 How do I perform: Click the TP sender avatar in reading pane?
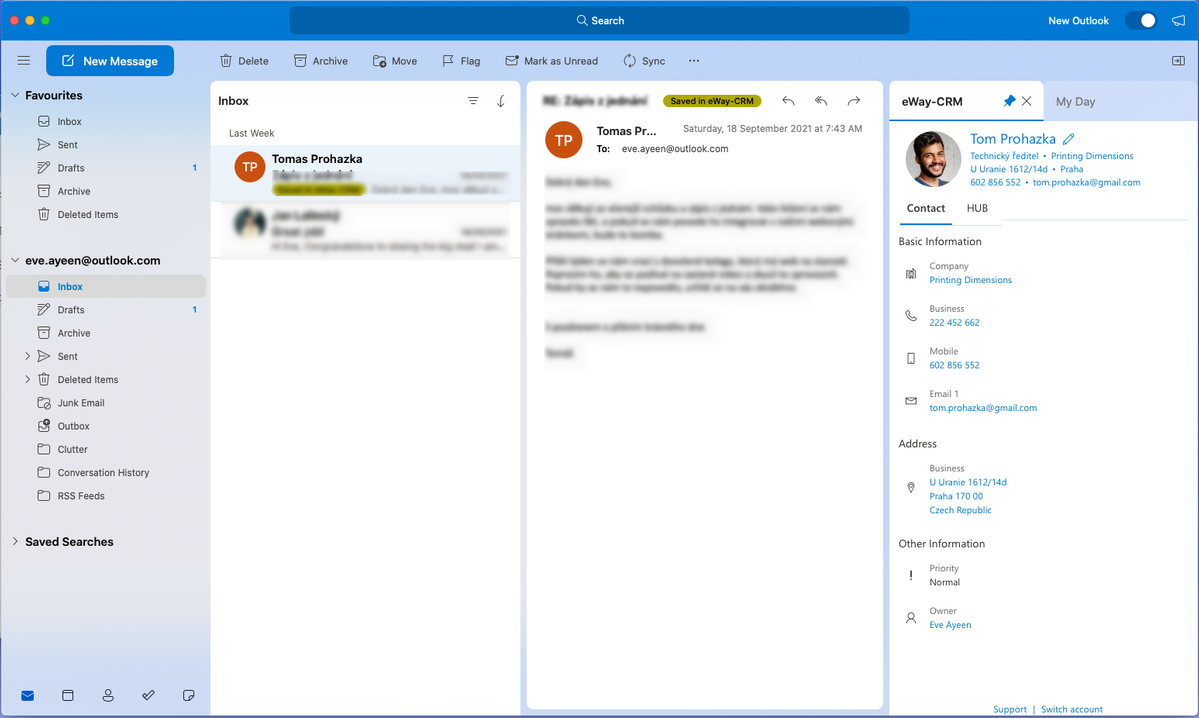564,140
